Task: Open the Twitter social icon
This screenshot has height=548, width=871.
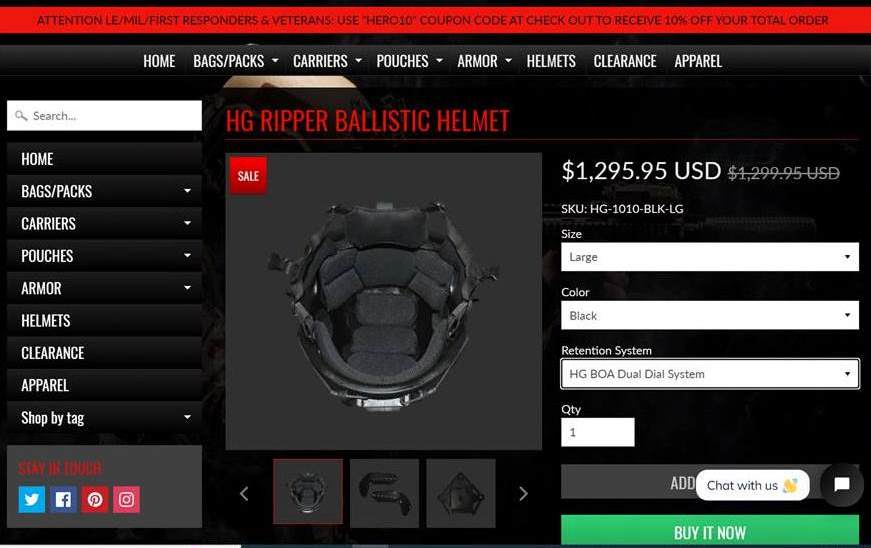Action: [32, 499]
